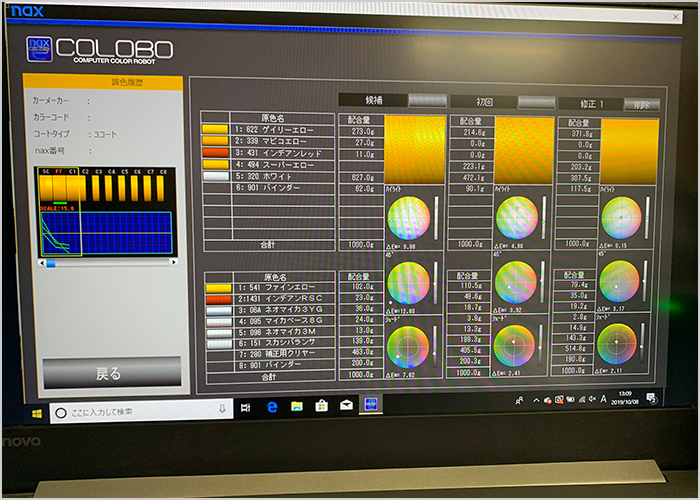Click the swatch for 151 スカシバランサ
The width and height of the screenshot is (700, 500).
coord(219,344)
